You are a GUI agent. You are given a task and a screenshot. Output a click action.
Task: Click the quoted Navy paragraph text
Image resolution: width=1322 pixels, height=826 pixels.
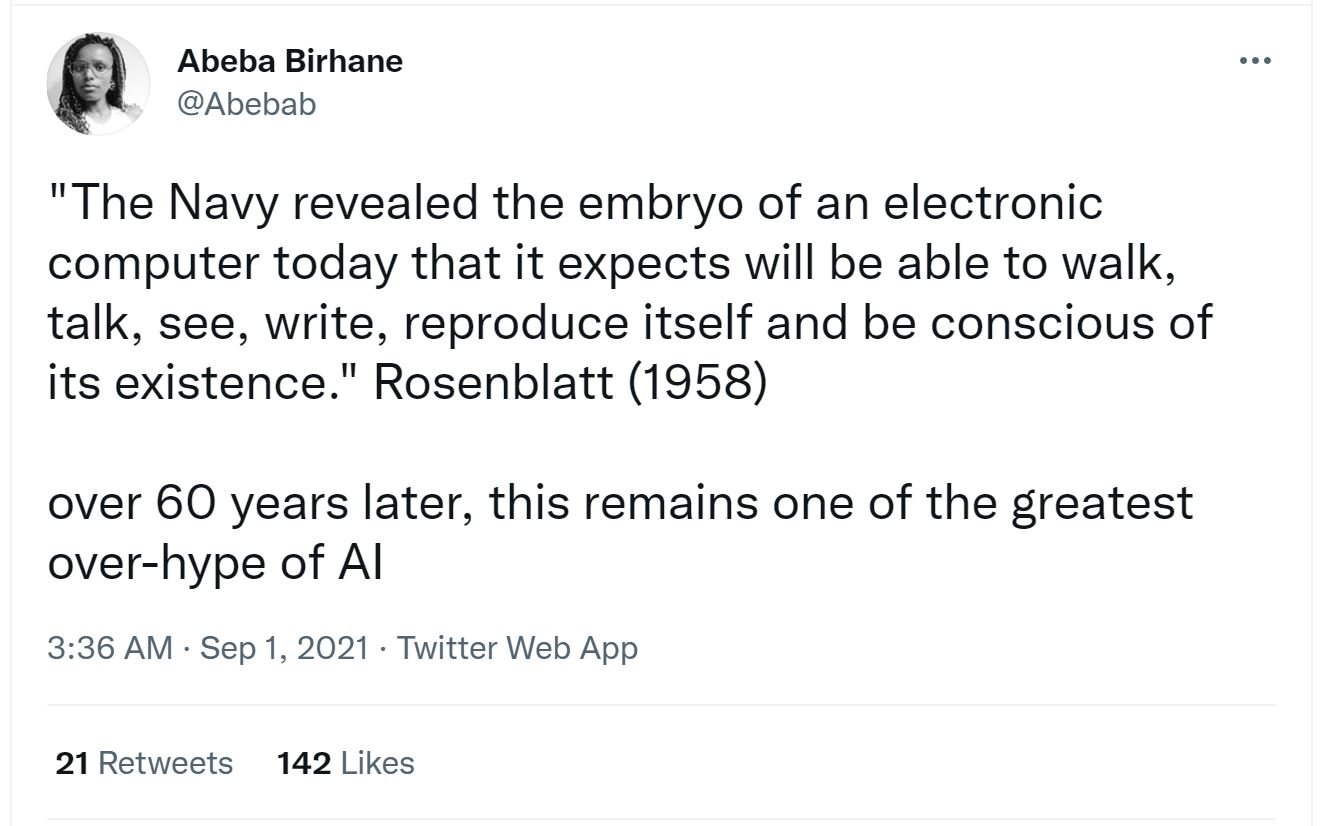(x=630, y=293)
